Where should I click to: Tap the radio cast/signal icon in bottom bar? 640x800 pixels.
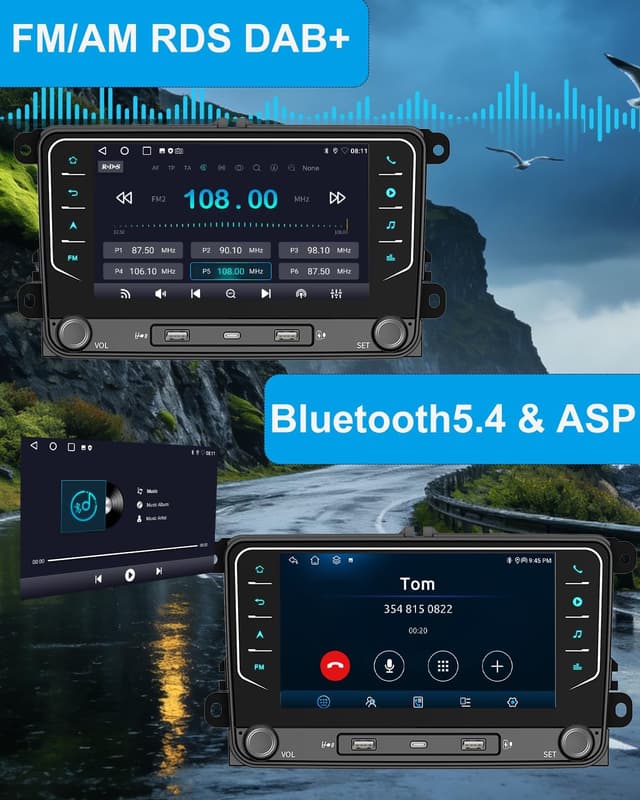pos(125,294)
